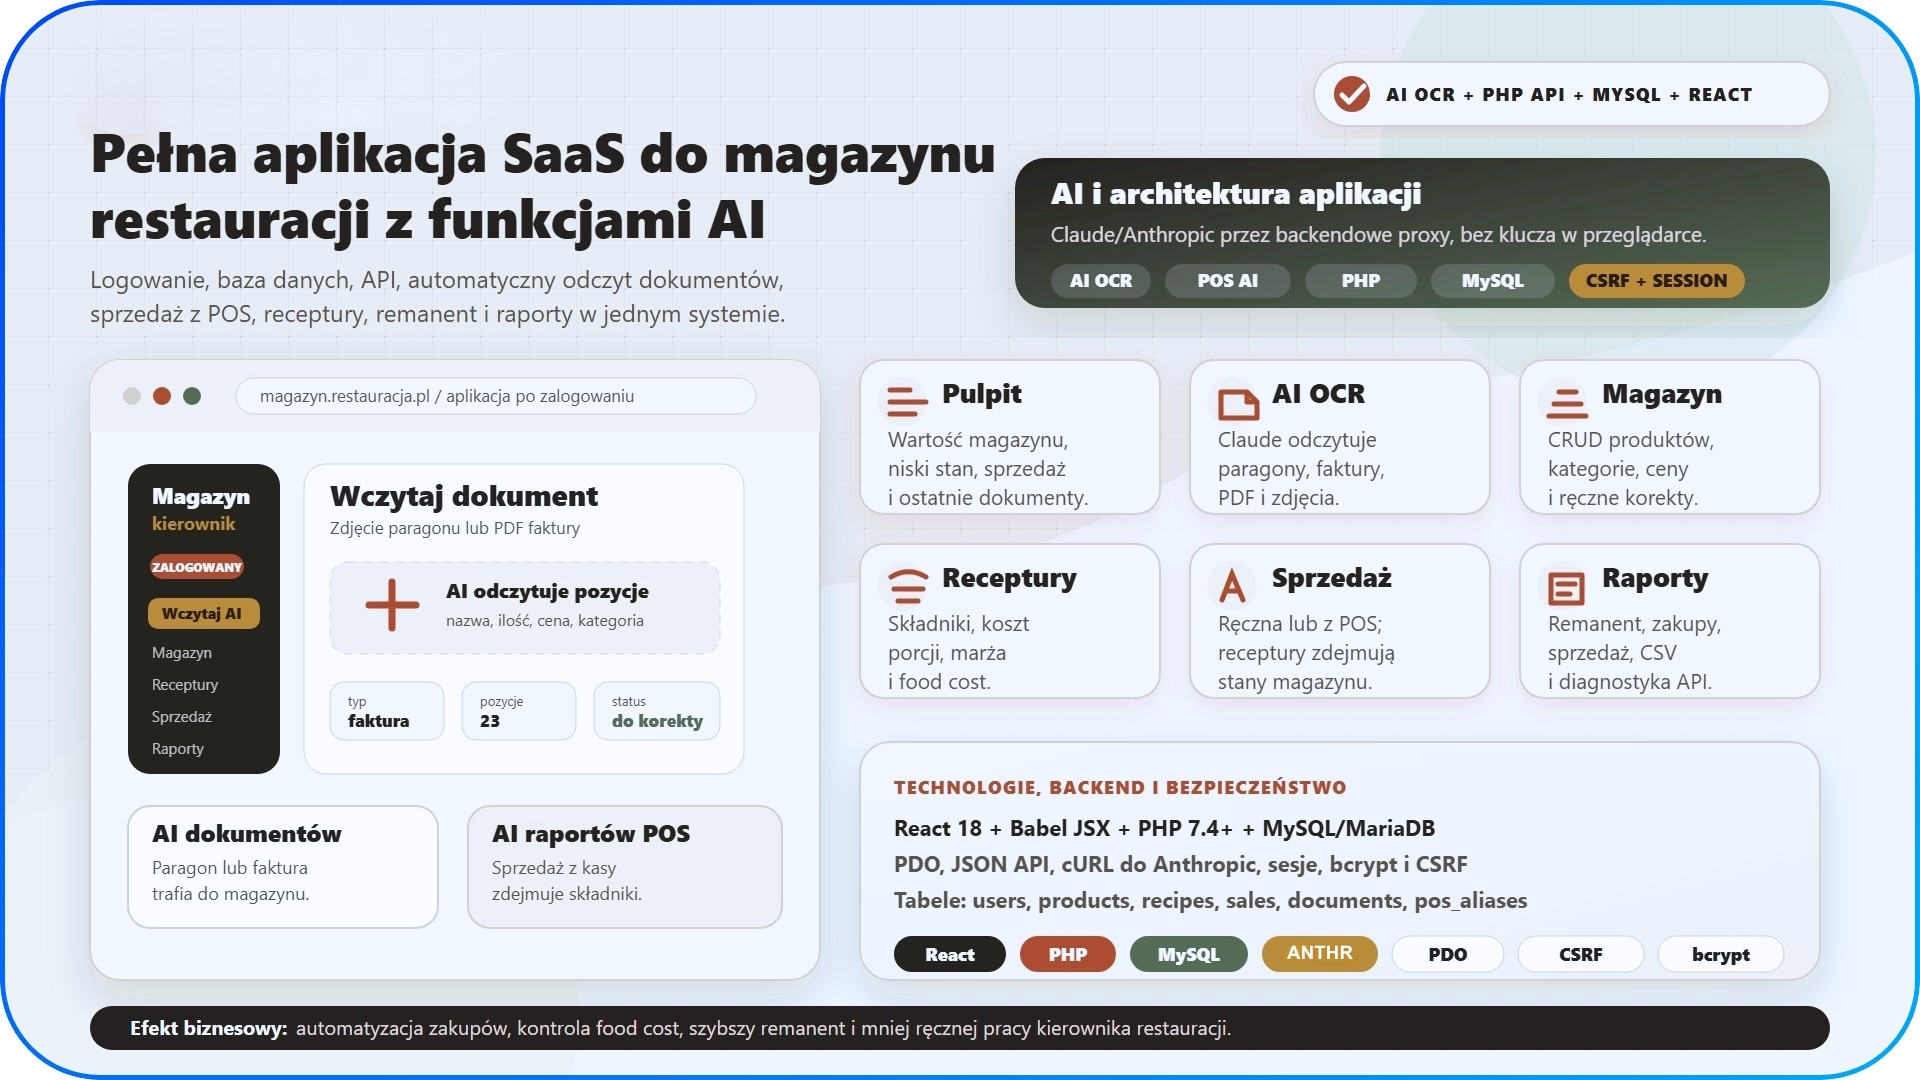This screenshot has height=1080, width=1920.
Task: Click the magazyn.restauracja.pl address field
Action: click(x=496, y=396)
